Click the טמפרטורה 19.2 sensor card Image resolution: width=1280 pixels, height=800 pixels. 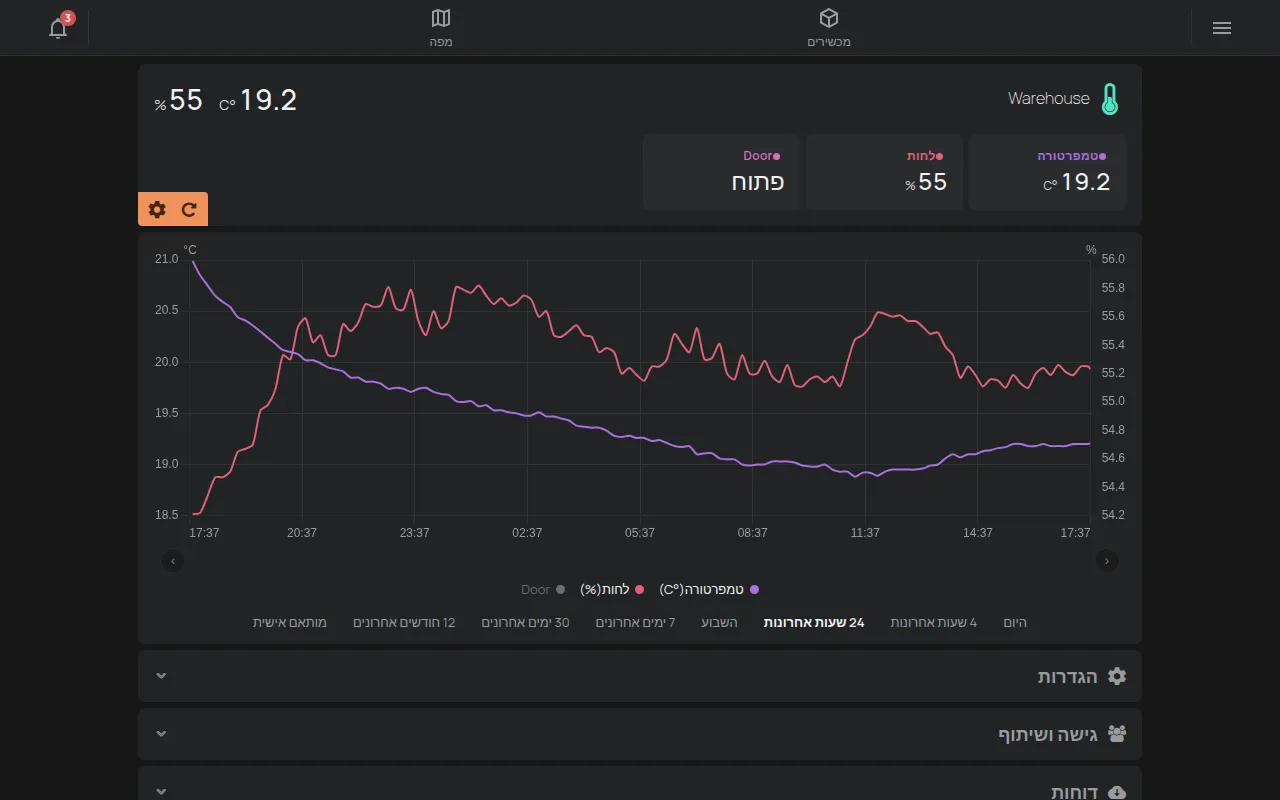pyautogui.click(x=1047, y=172)
